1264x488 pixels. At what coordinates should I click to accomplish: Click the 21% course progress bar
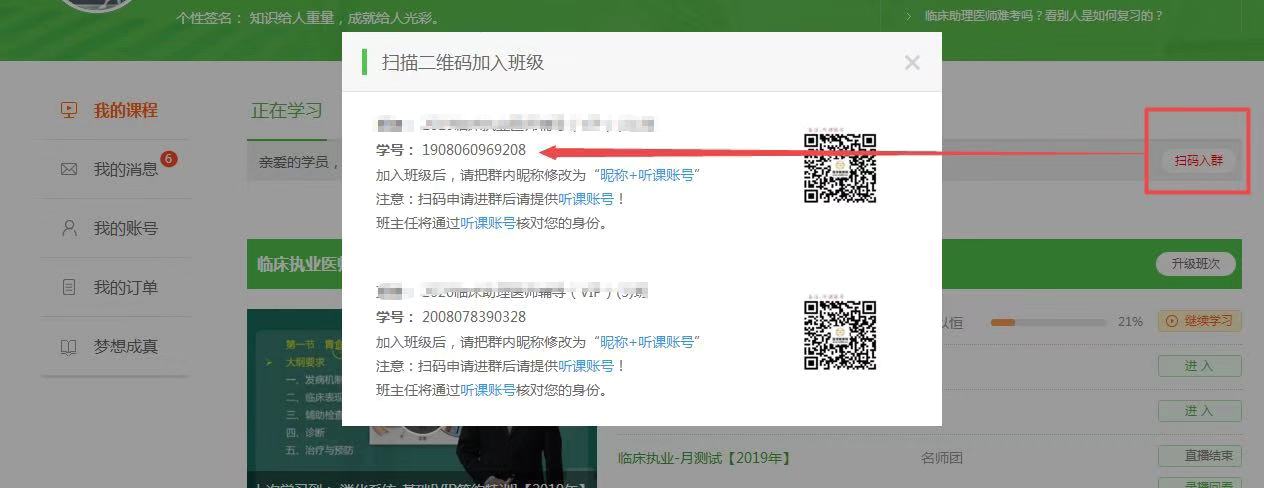click(x=1048, y=322)
